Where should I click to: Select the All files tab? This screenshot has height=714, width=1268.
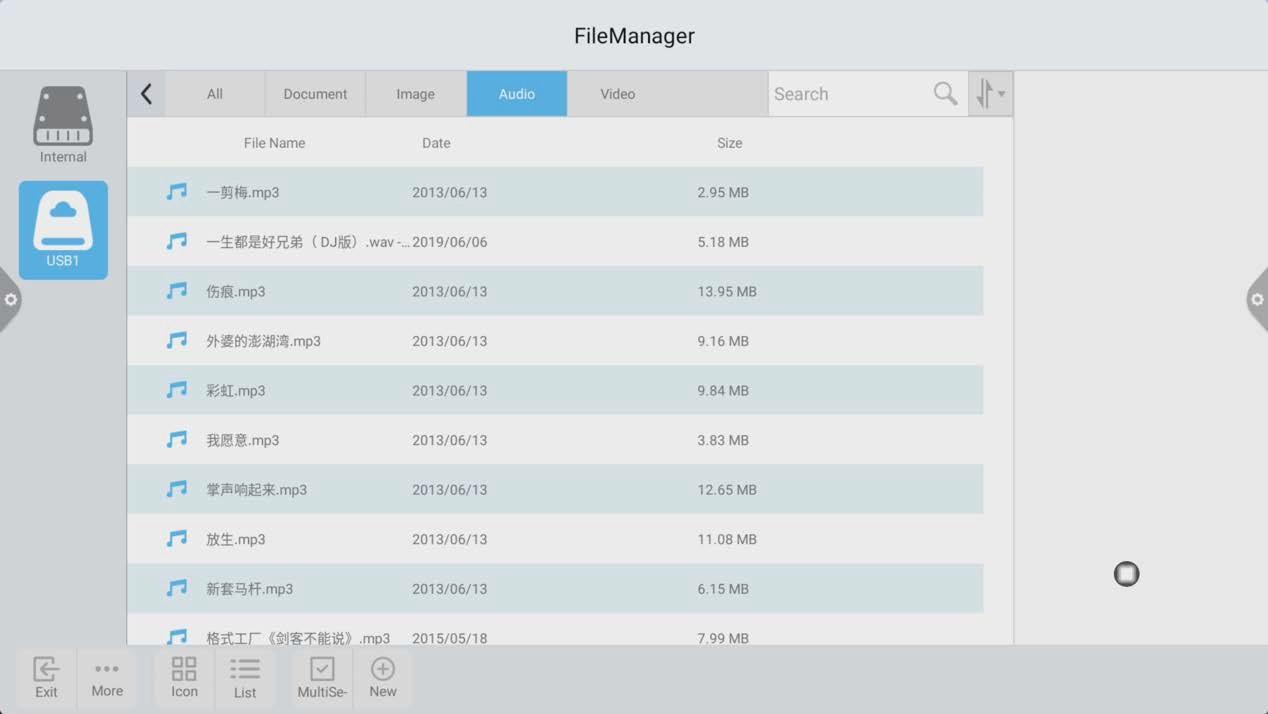[215, 94]
